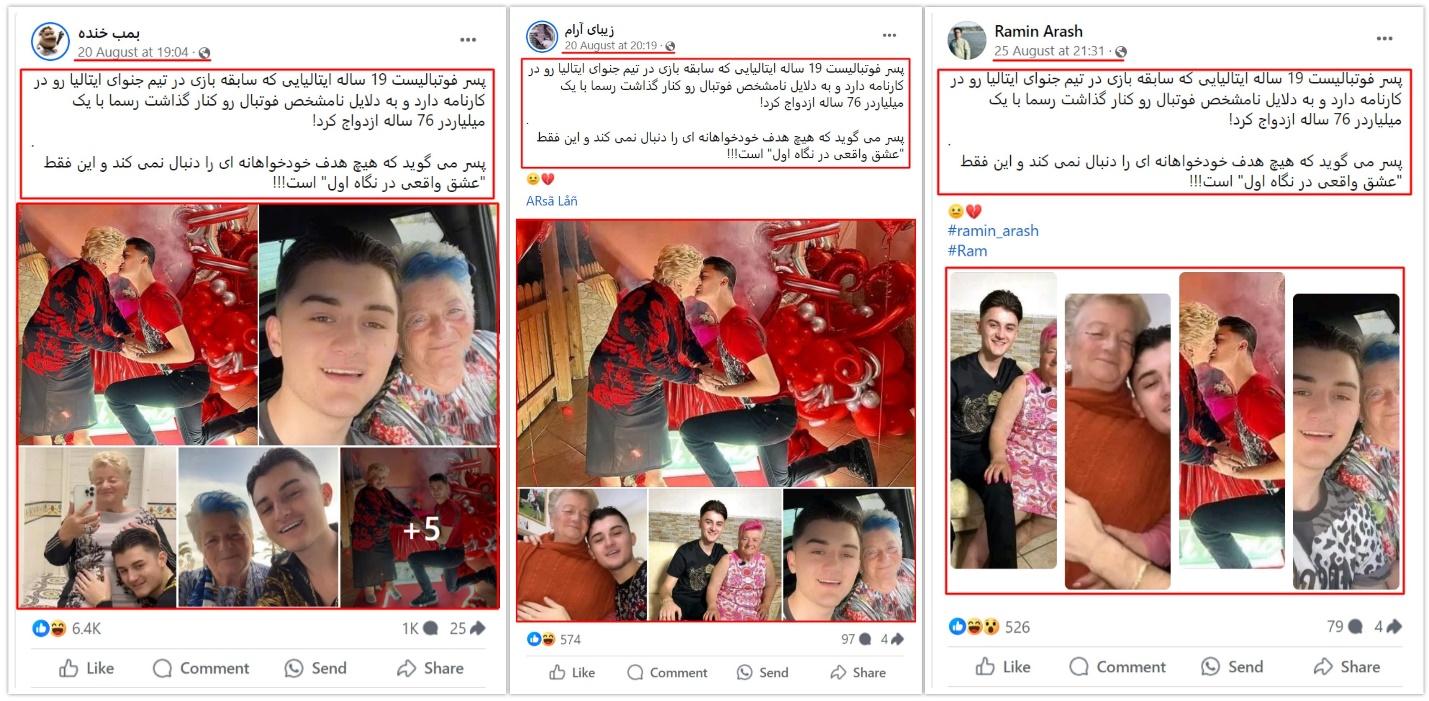Like the post with 6.4K reactions

click(x=86, y=668)
